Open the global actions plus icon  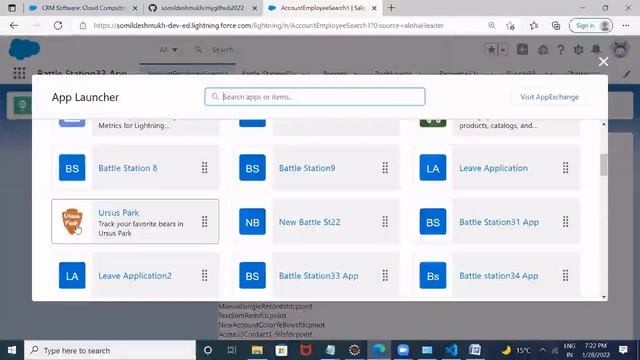(522, 49)
